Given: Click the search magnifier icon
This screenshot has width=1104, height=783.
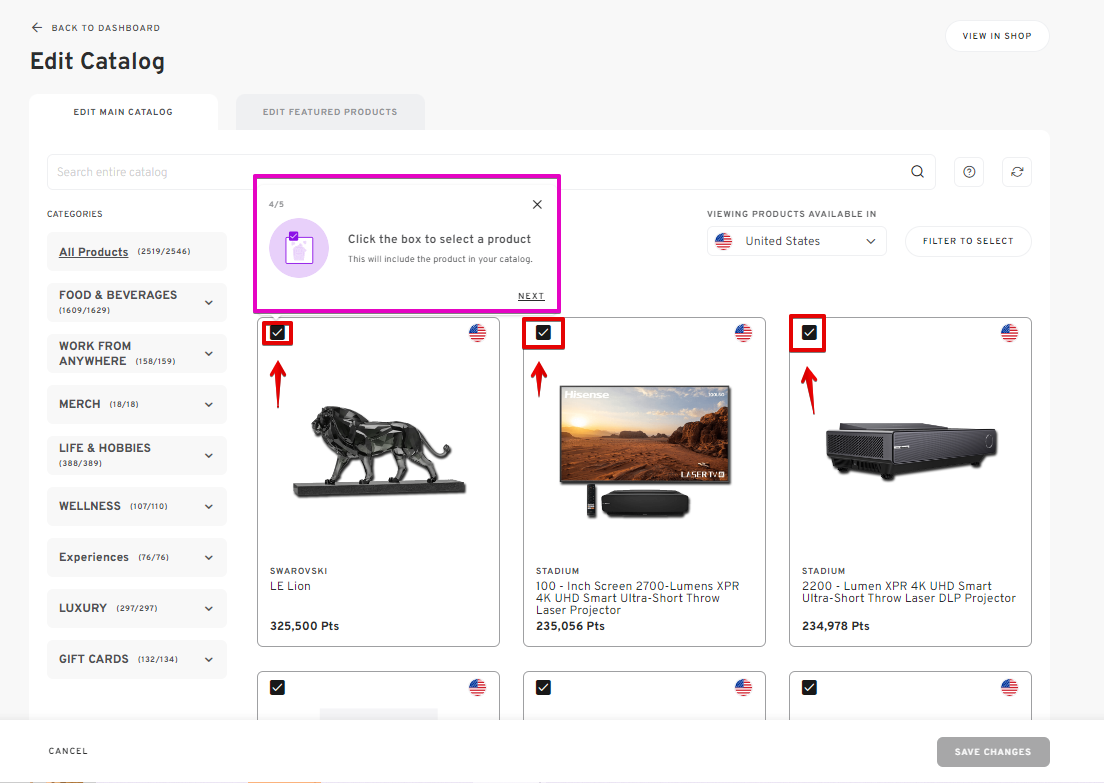Looking at the screenshot, I should 917,172.
